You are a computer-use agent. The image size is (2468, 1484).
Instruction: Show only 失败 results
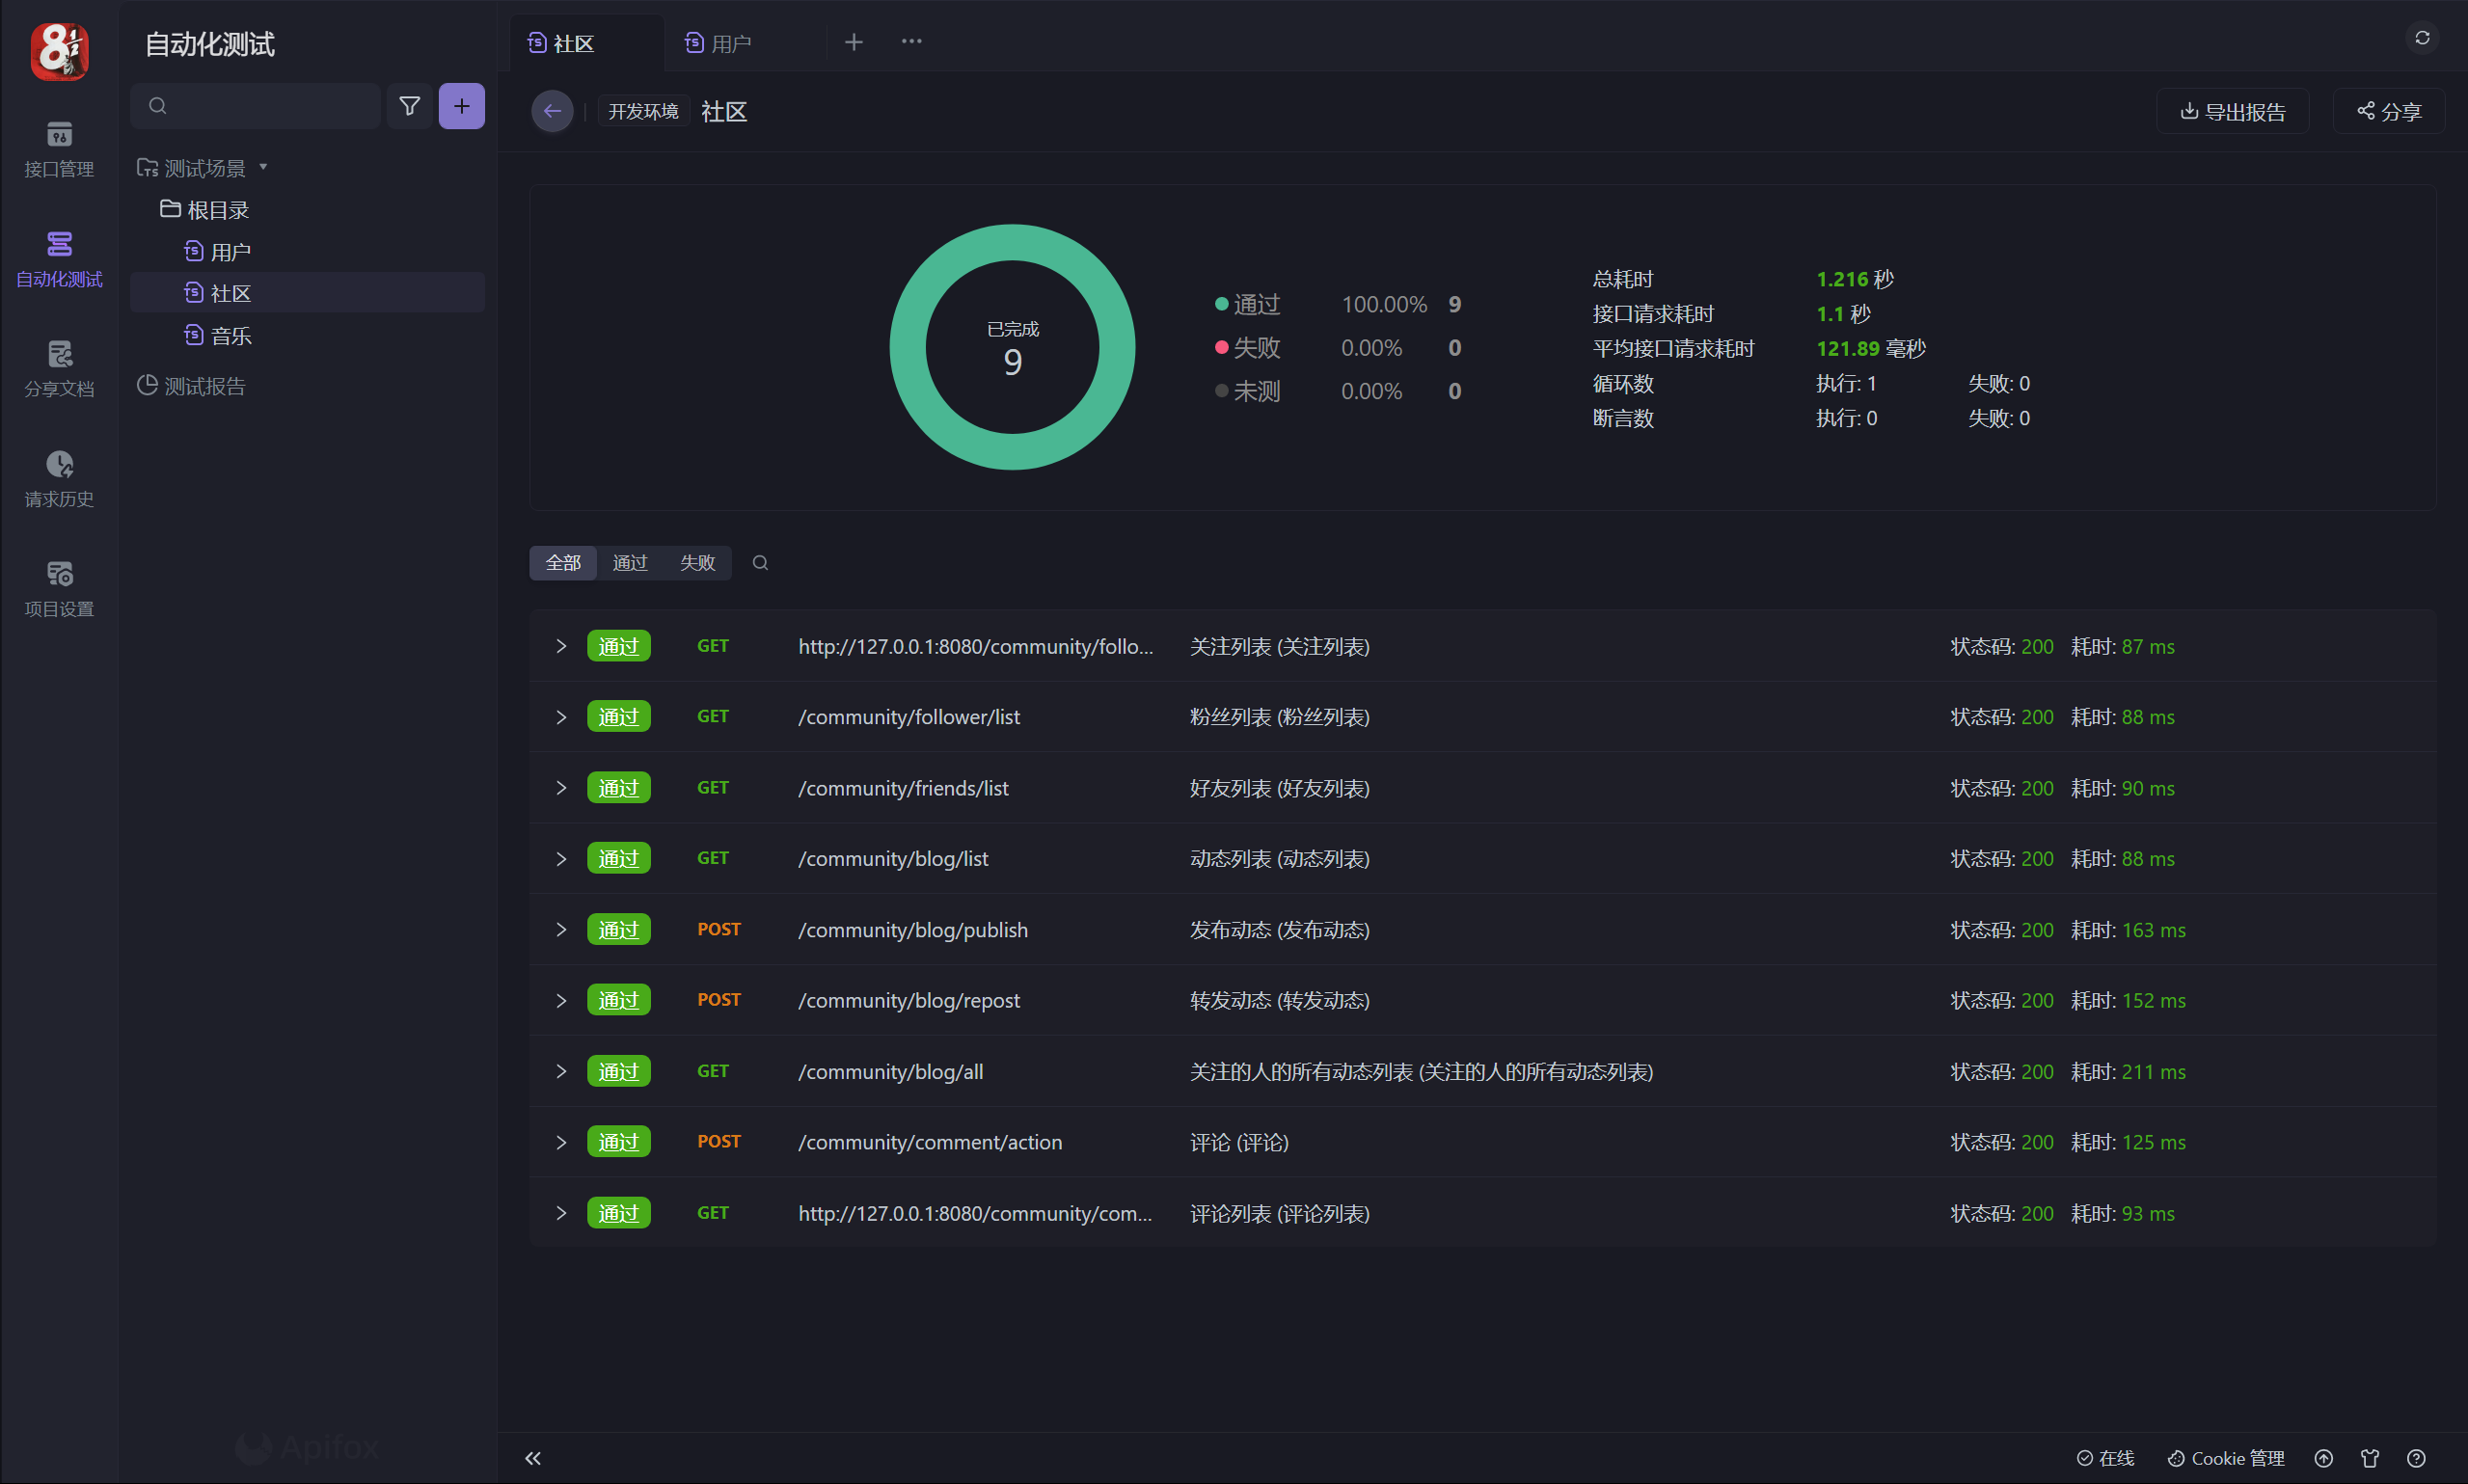[697, 563]
